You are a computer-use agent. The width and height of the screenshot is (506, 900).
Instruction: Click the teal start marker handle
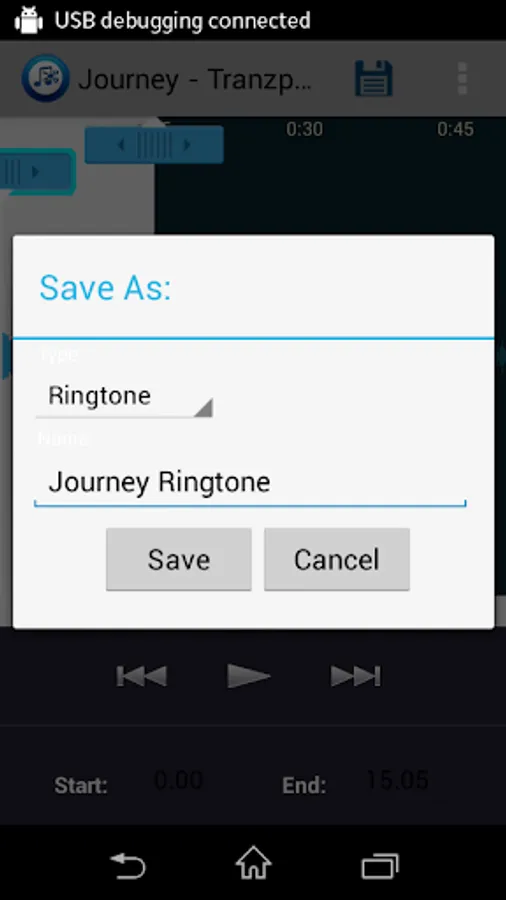[x=37, y=171]
